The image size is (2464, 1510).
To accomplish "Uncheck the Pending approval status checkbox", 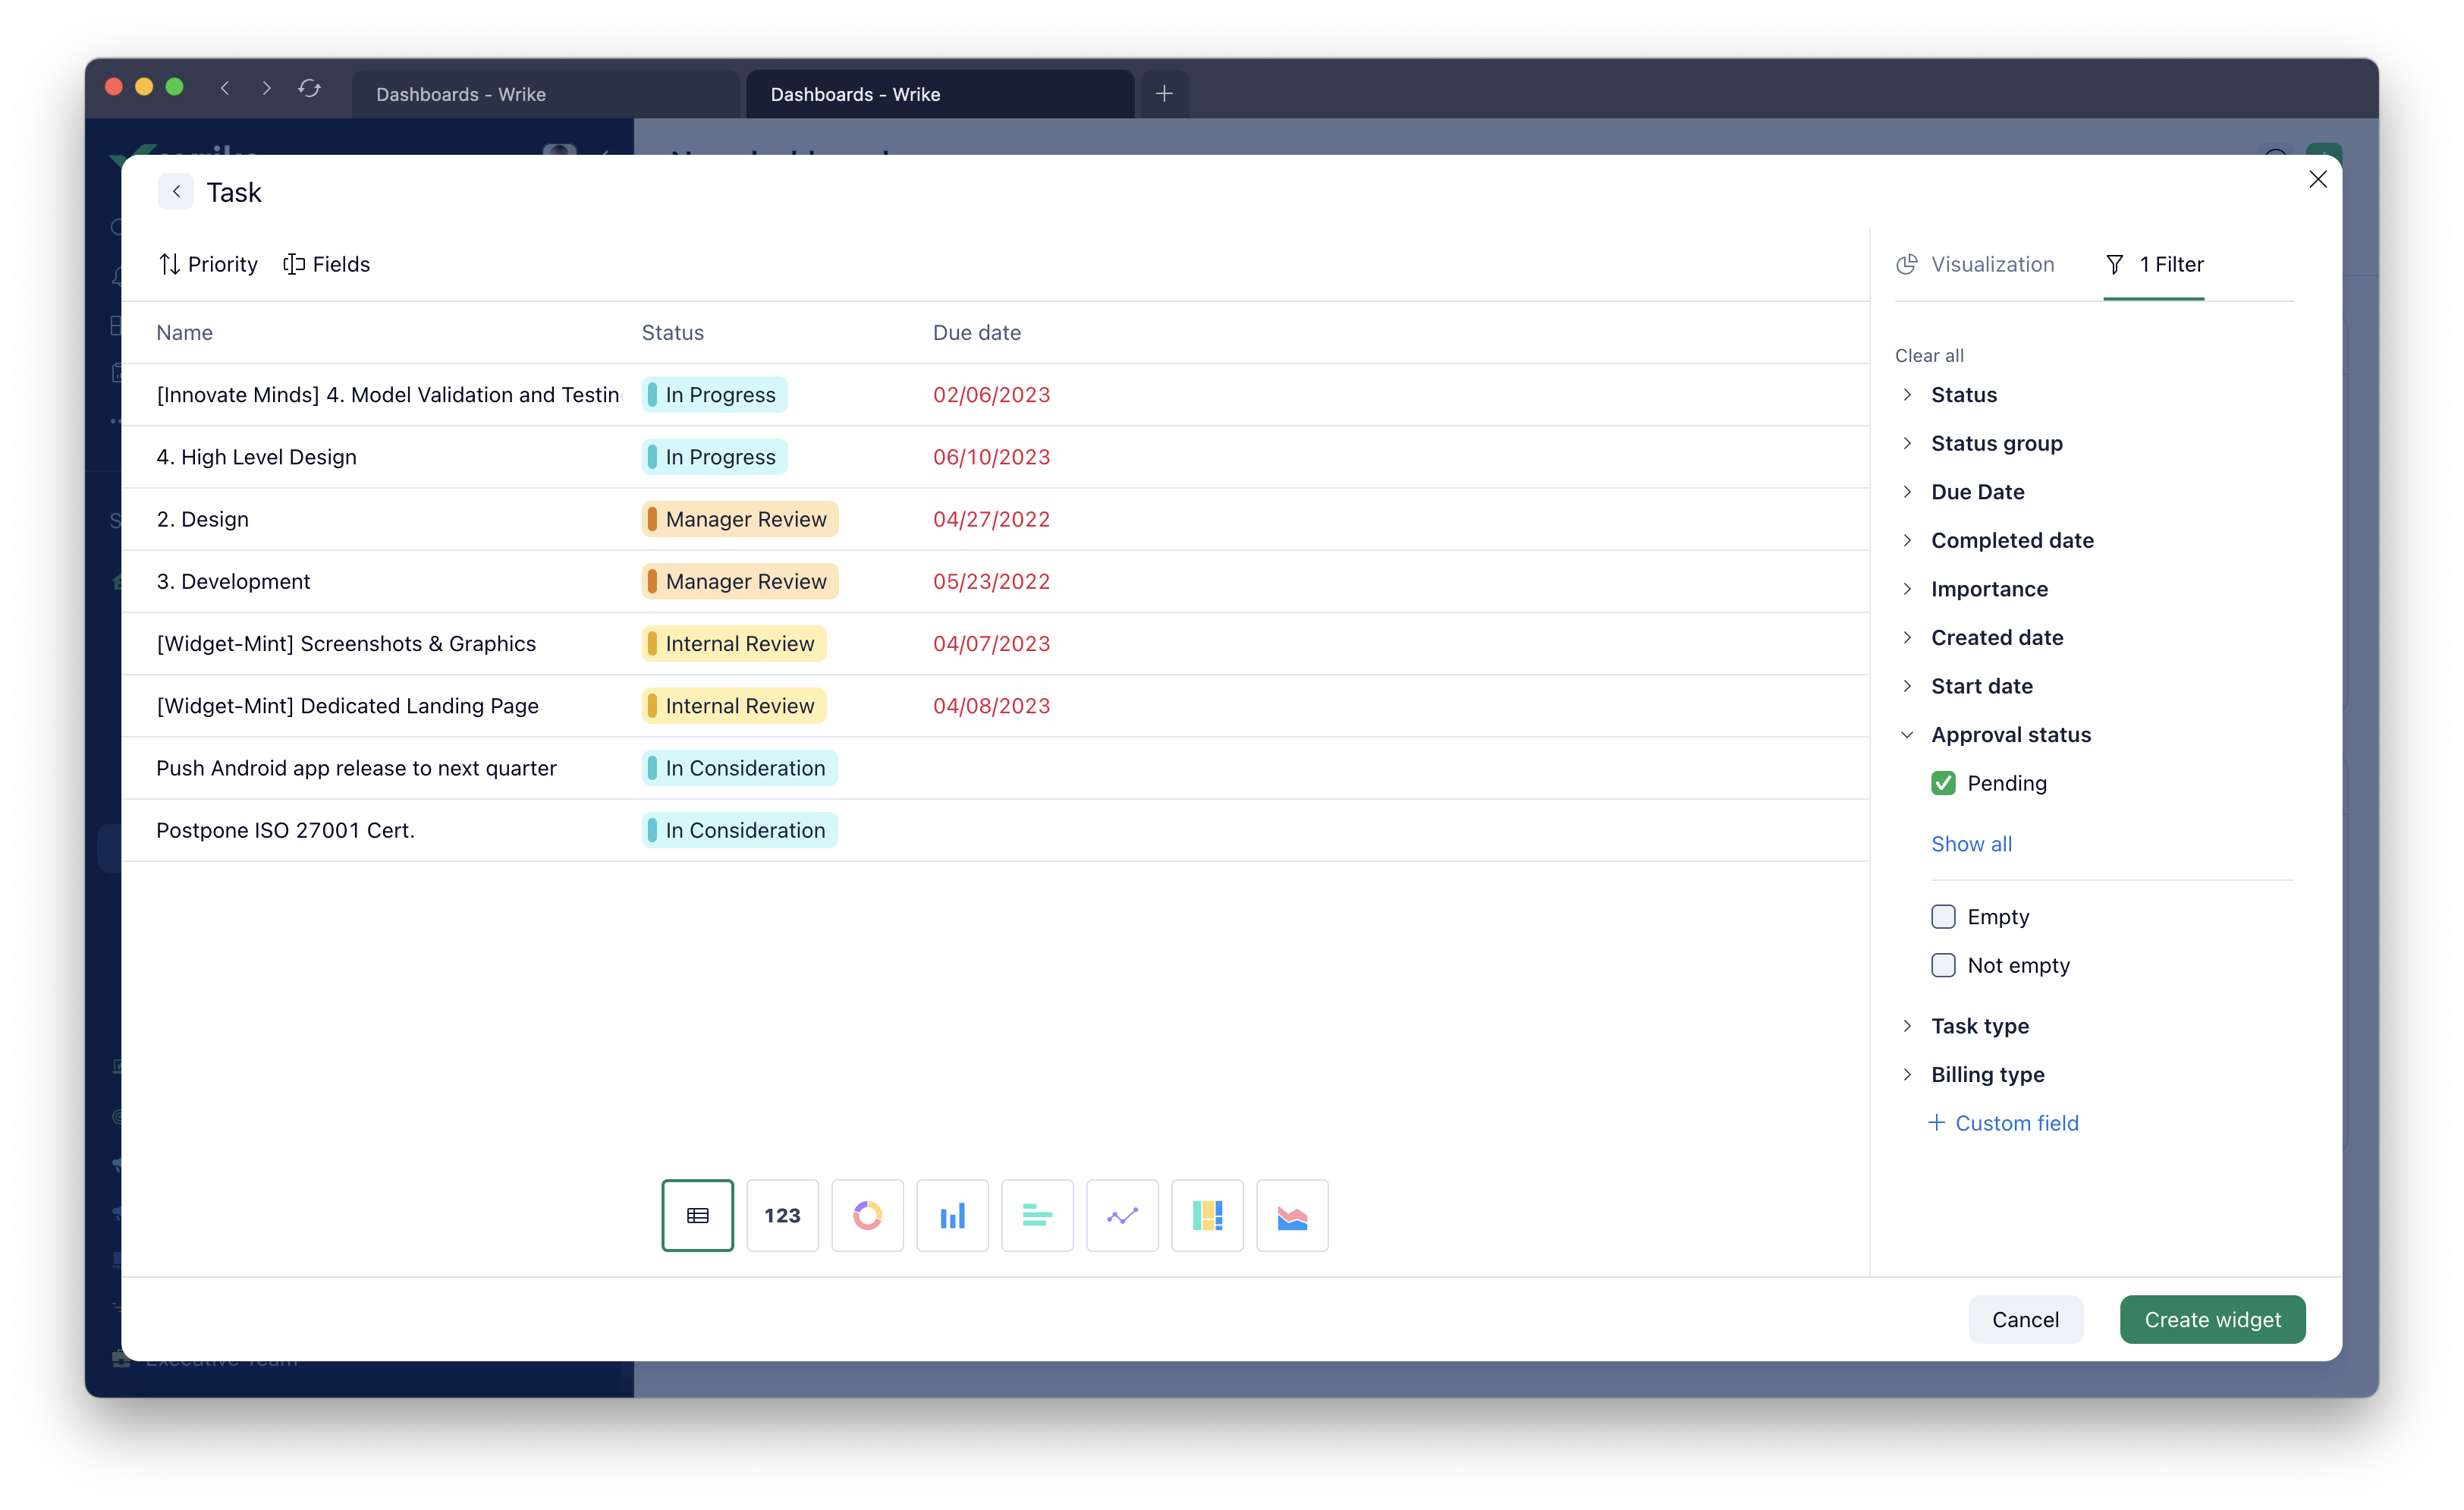I will click(x=1943, y=783).
